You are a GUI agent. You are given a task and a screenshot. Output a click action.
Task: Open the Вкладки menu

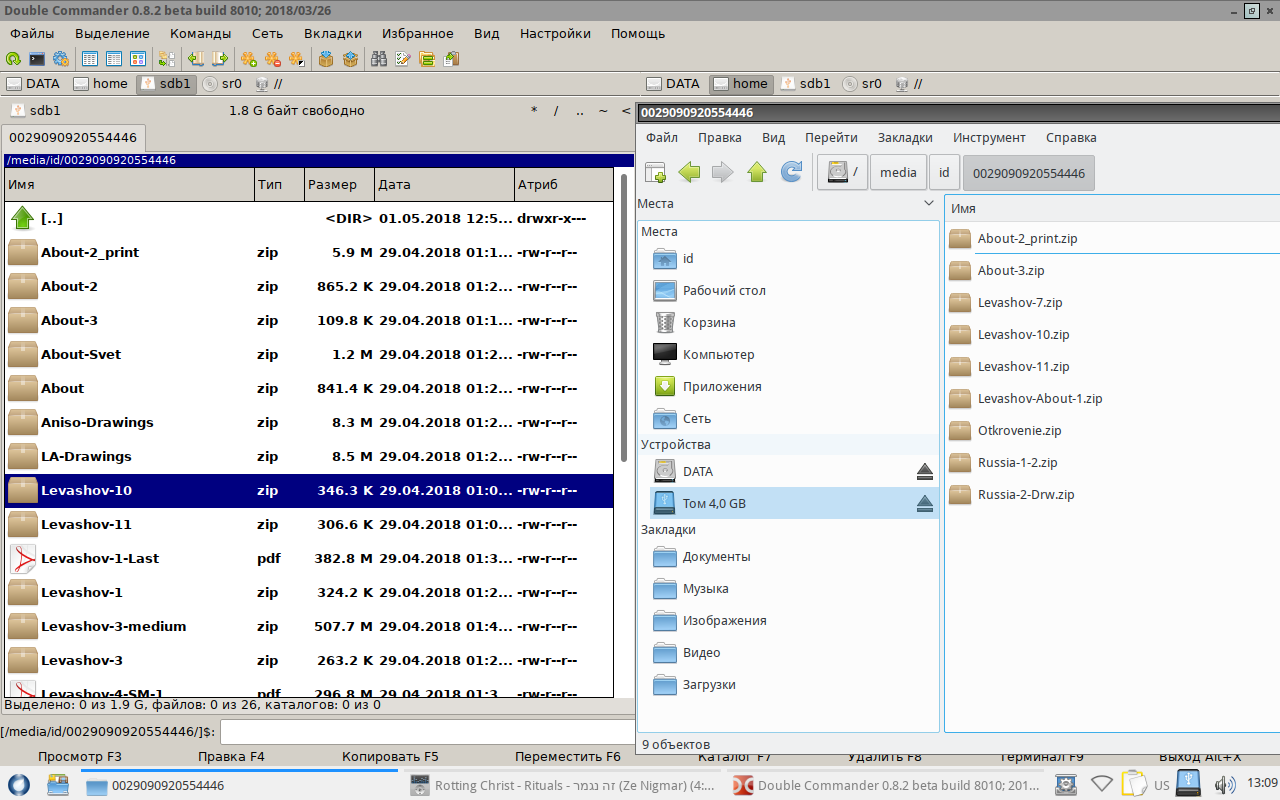[x=333, y=33]
